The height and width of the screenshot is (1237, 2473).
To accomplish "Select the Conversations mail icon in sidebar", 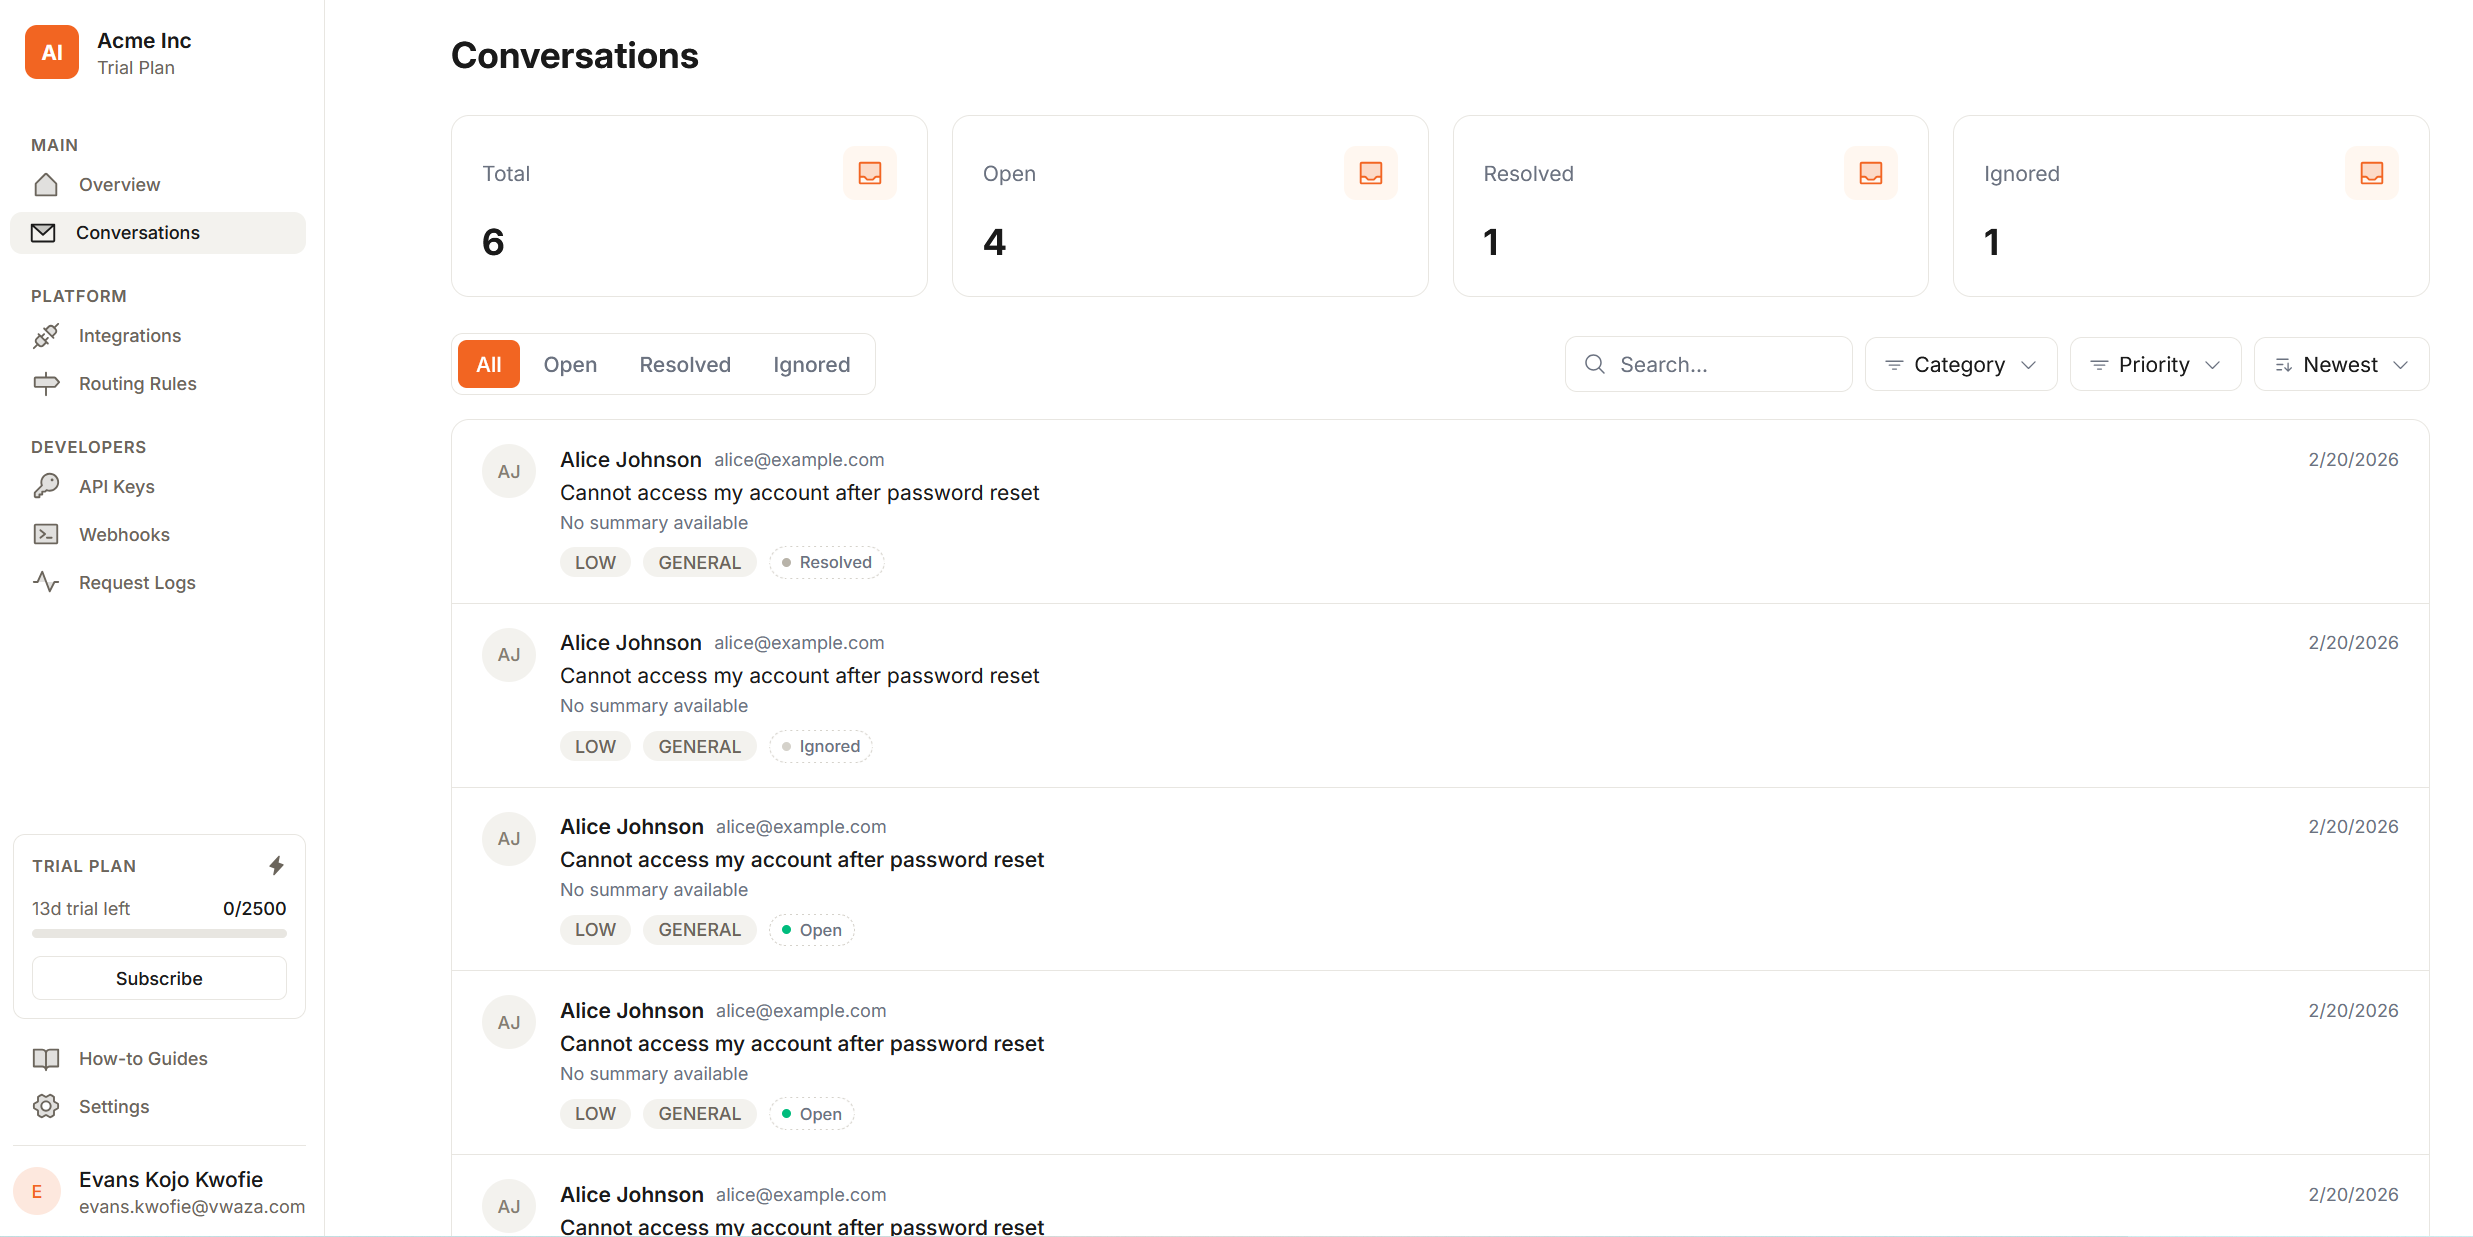I will (46, 232).
